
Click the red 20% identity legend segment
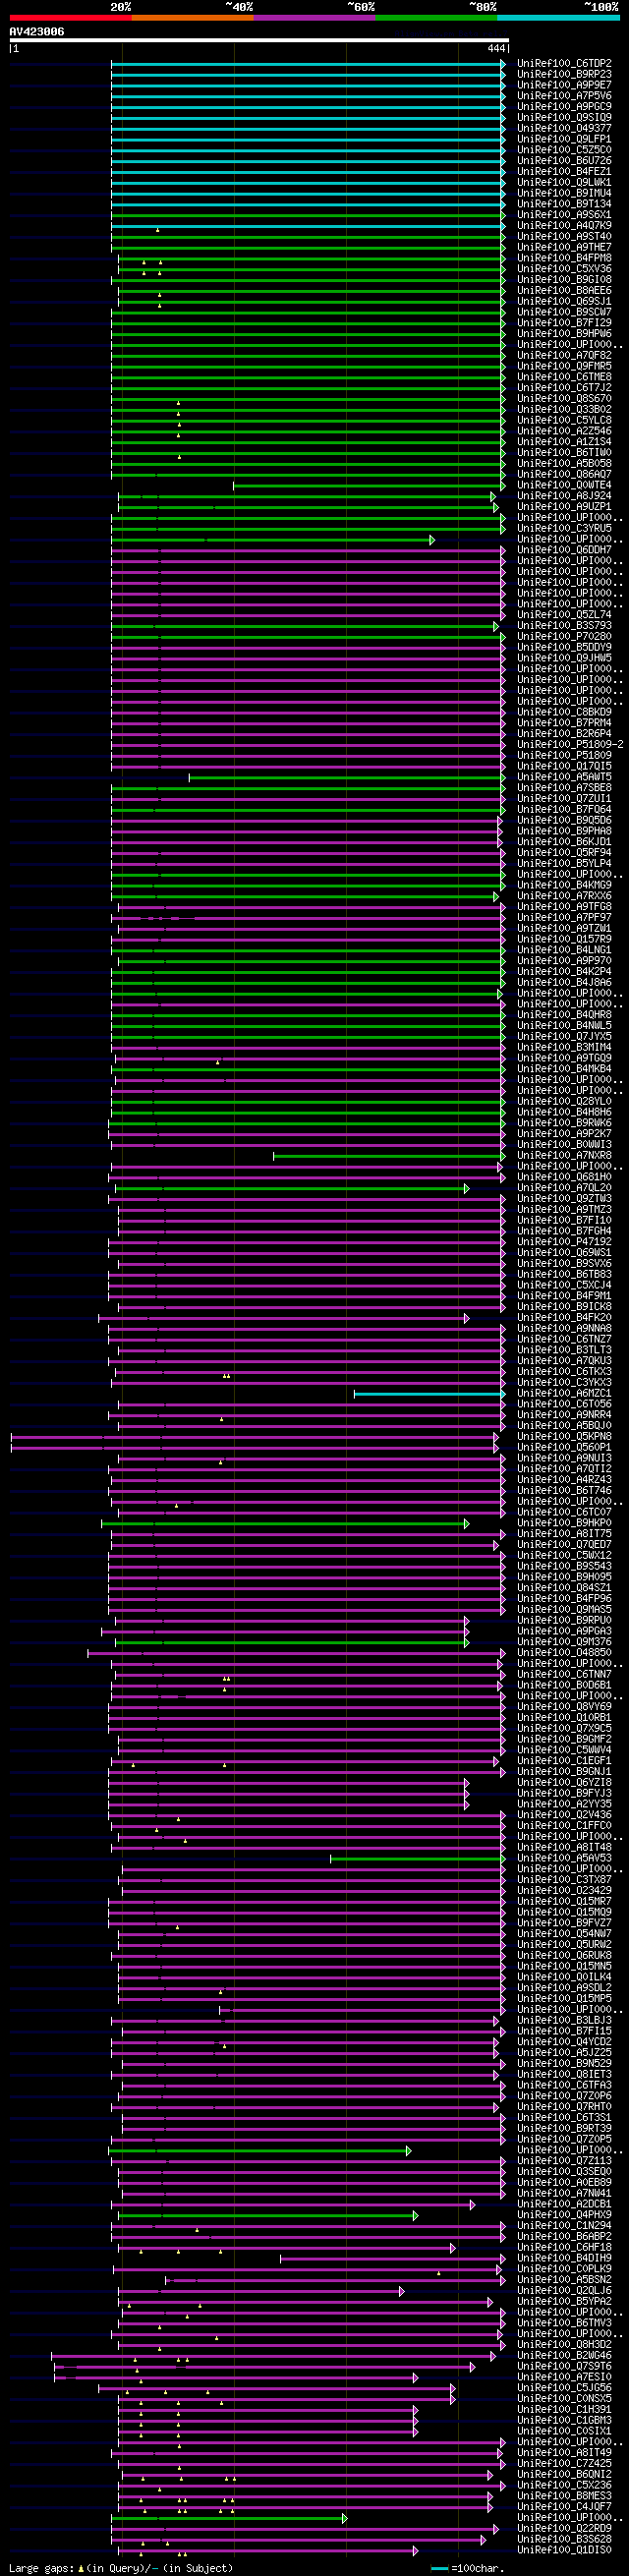[x=70, y=18]
